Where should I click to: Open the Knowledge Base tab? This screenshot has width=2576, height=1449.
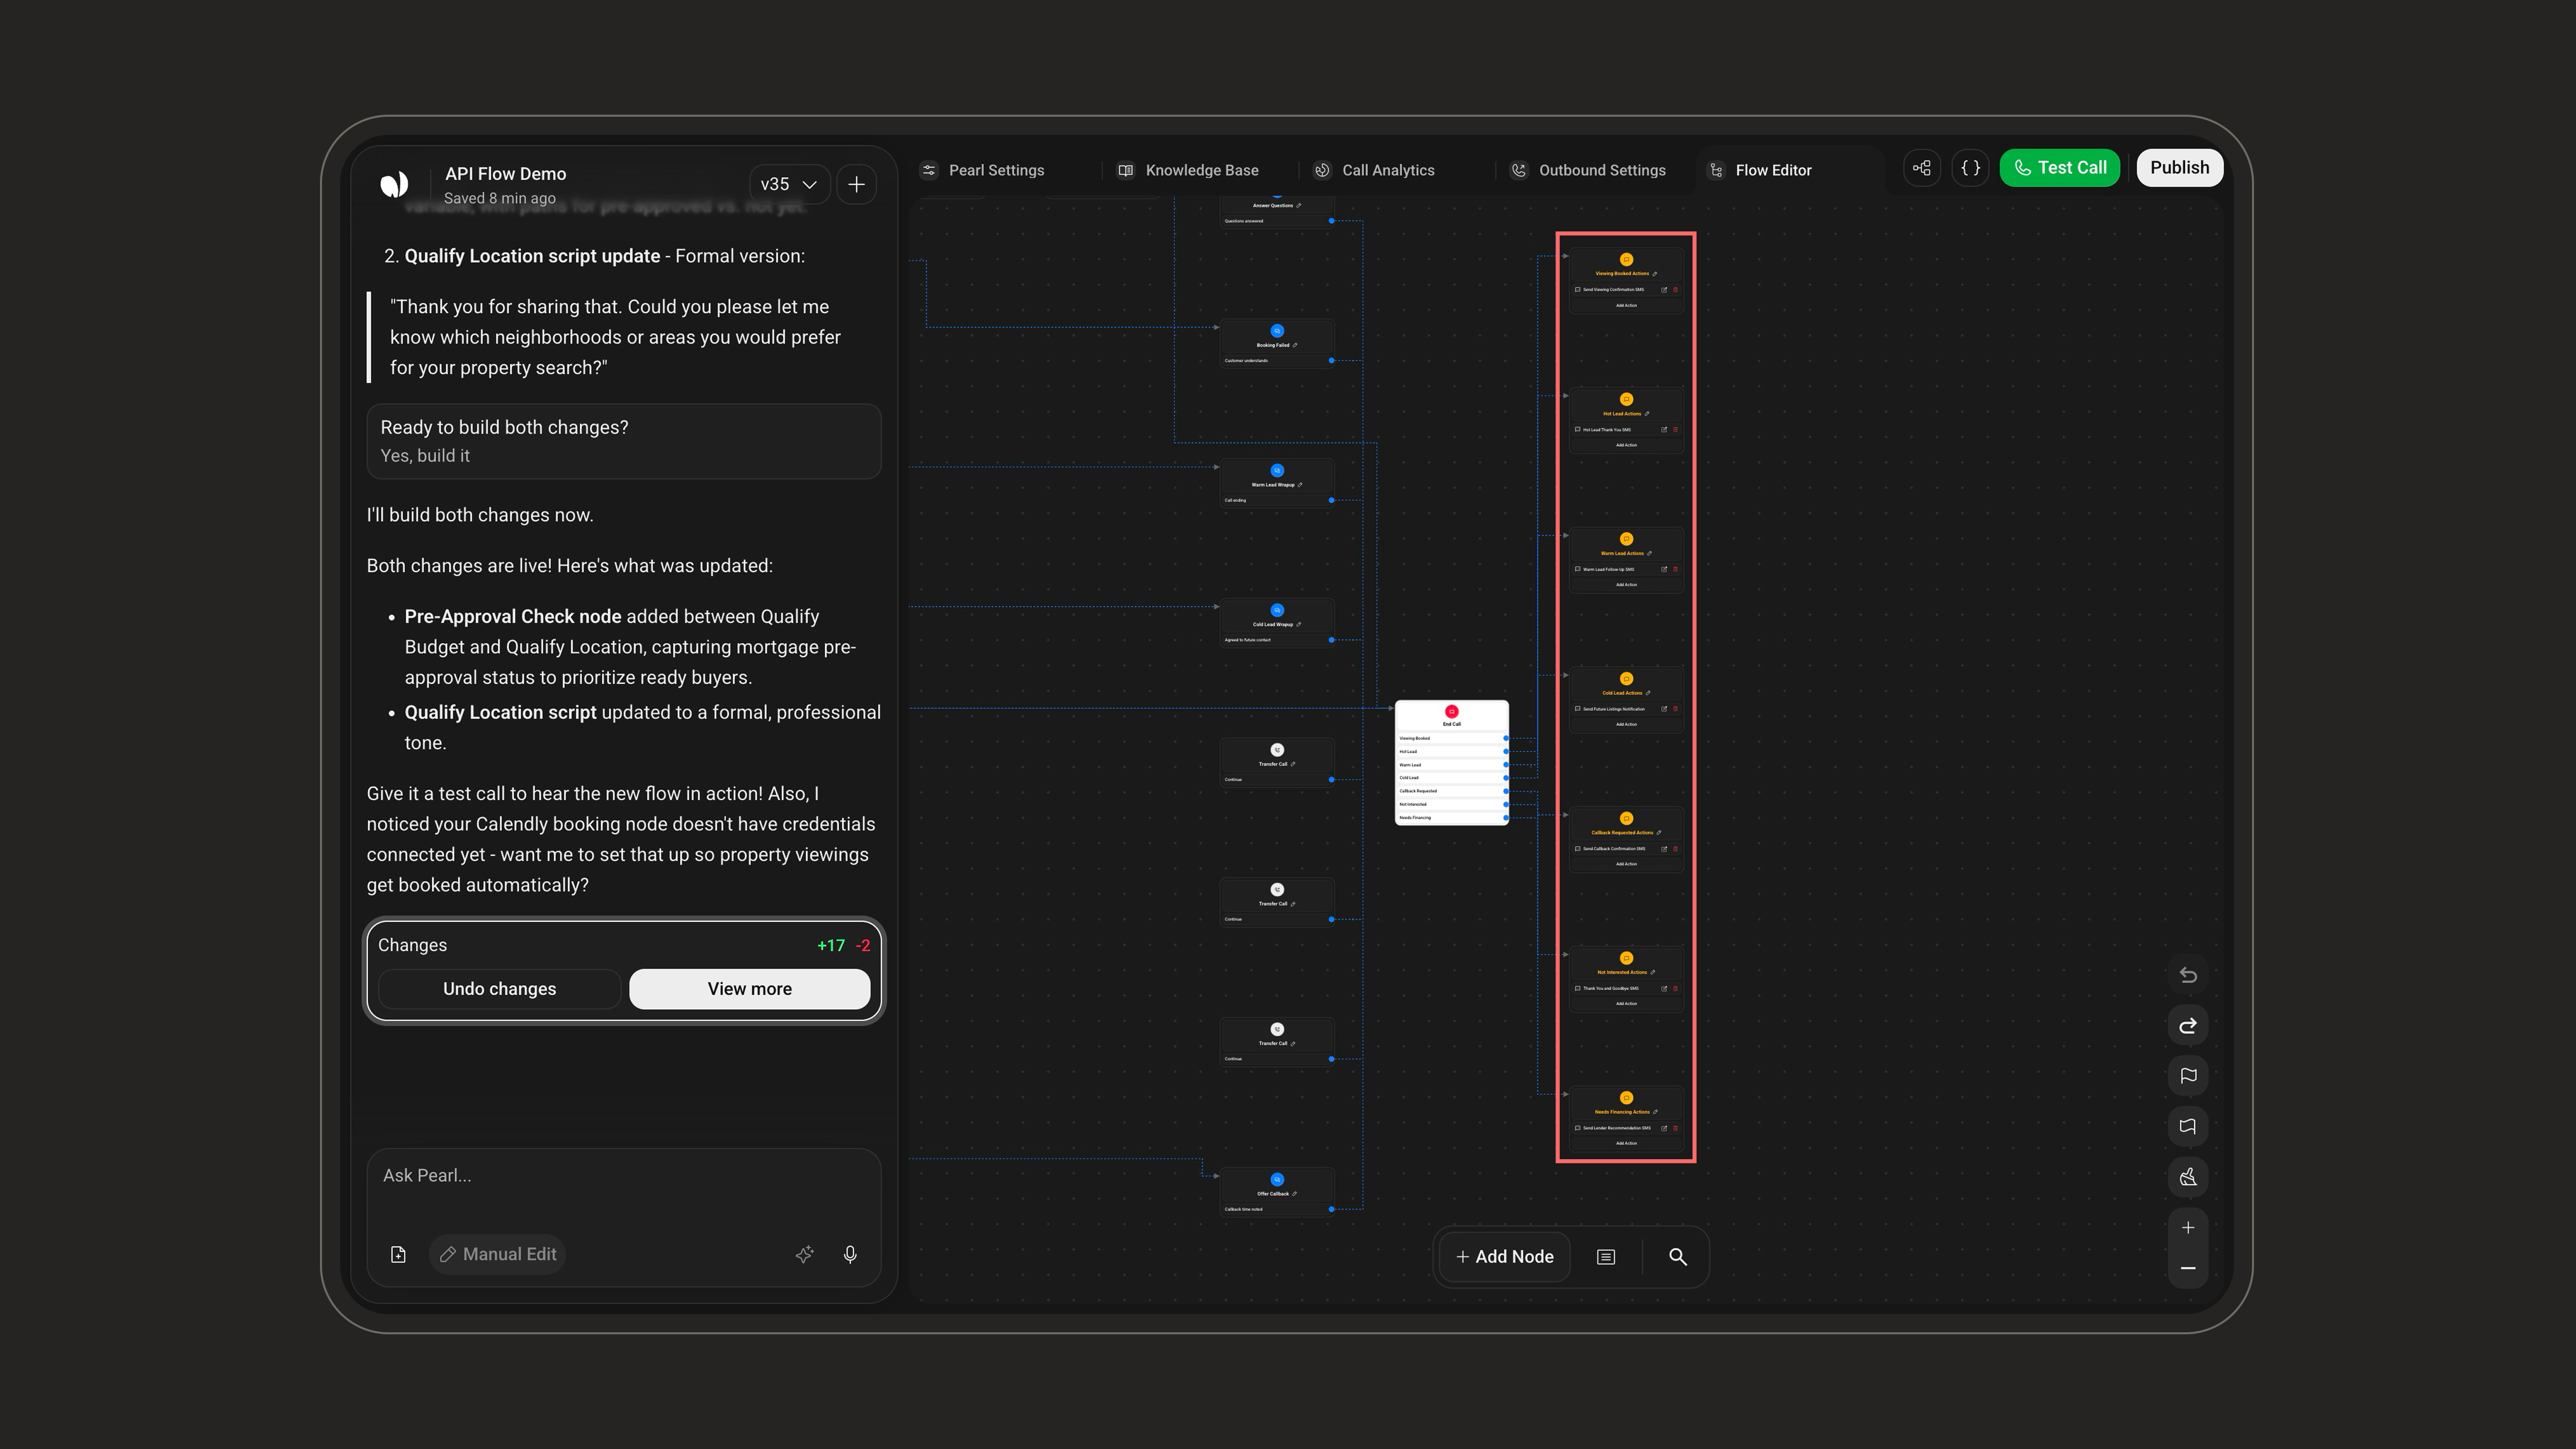pyautogui.click(x=1188, y=170)
